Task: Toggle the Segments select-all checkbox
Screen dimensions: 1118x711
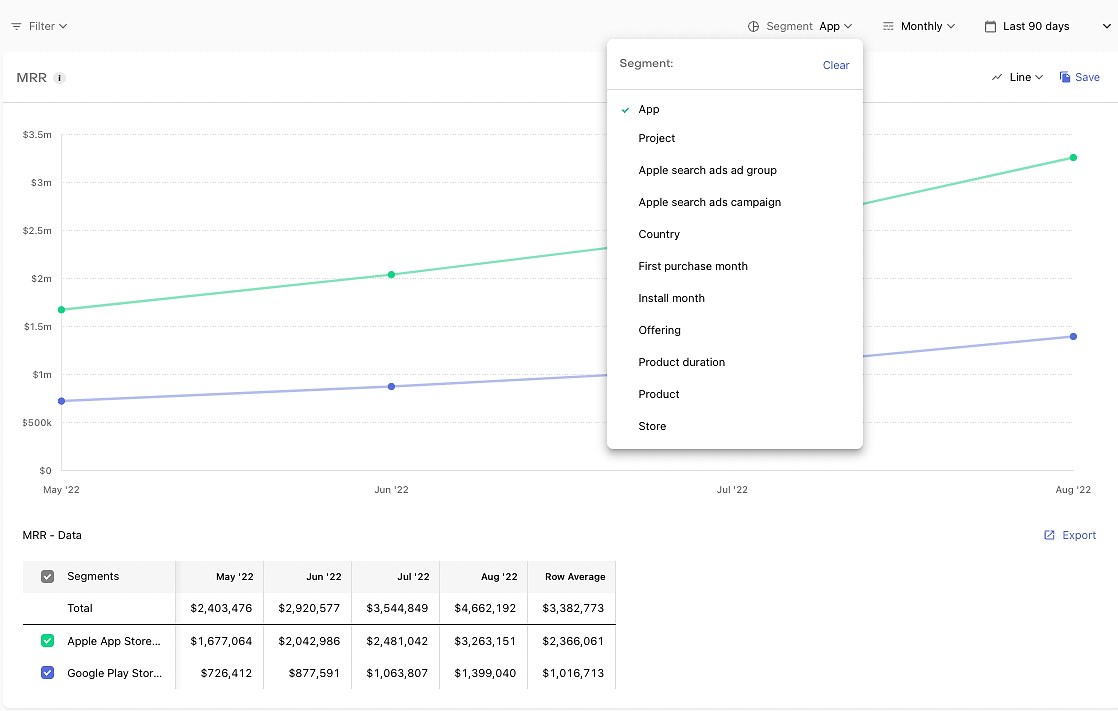Action: [x=48, y=576]
